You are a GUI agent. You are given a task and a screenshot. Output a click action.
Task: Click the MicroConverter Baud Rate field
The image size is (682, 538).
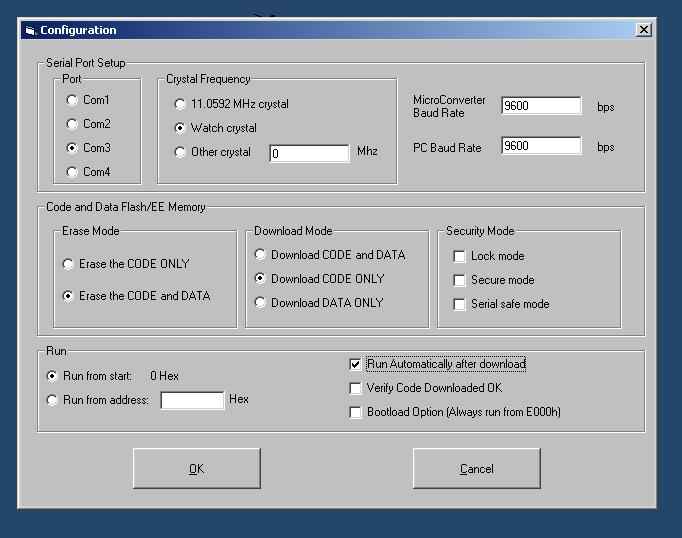click(540, 106)
